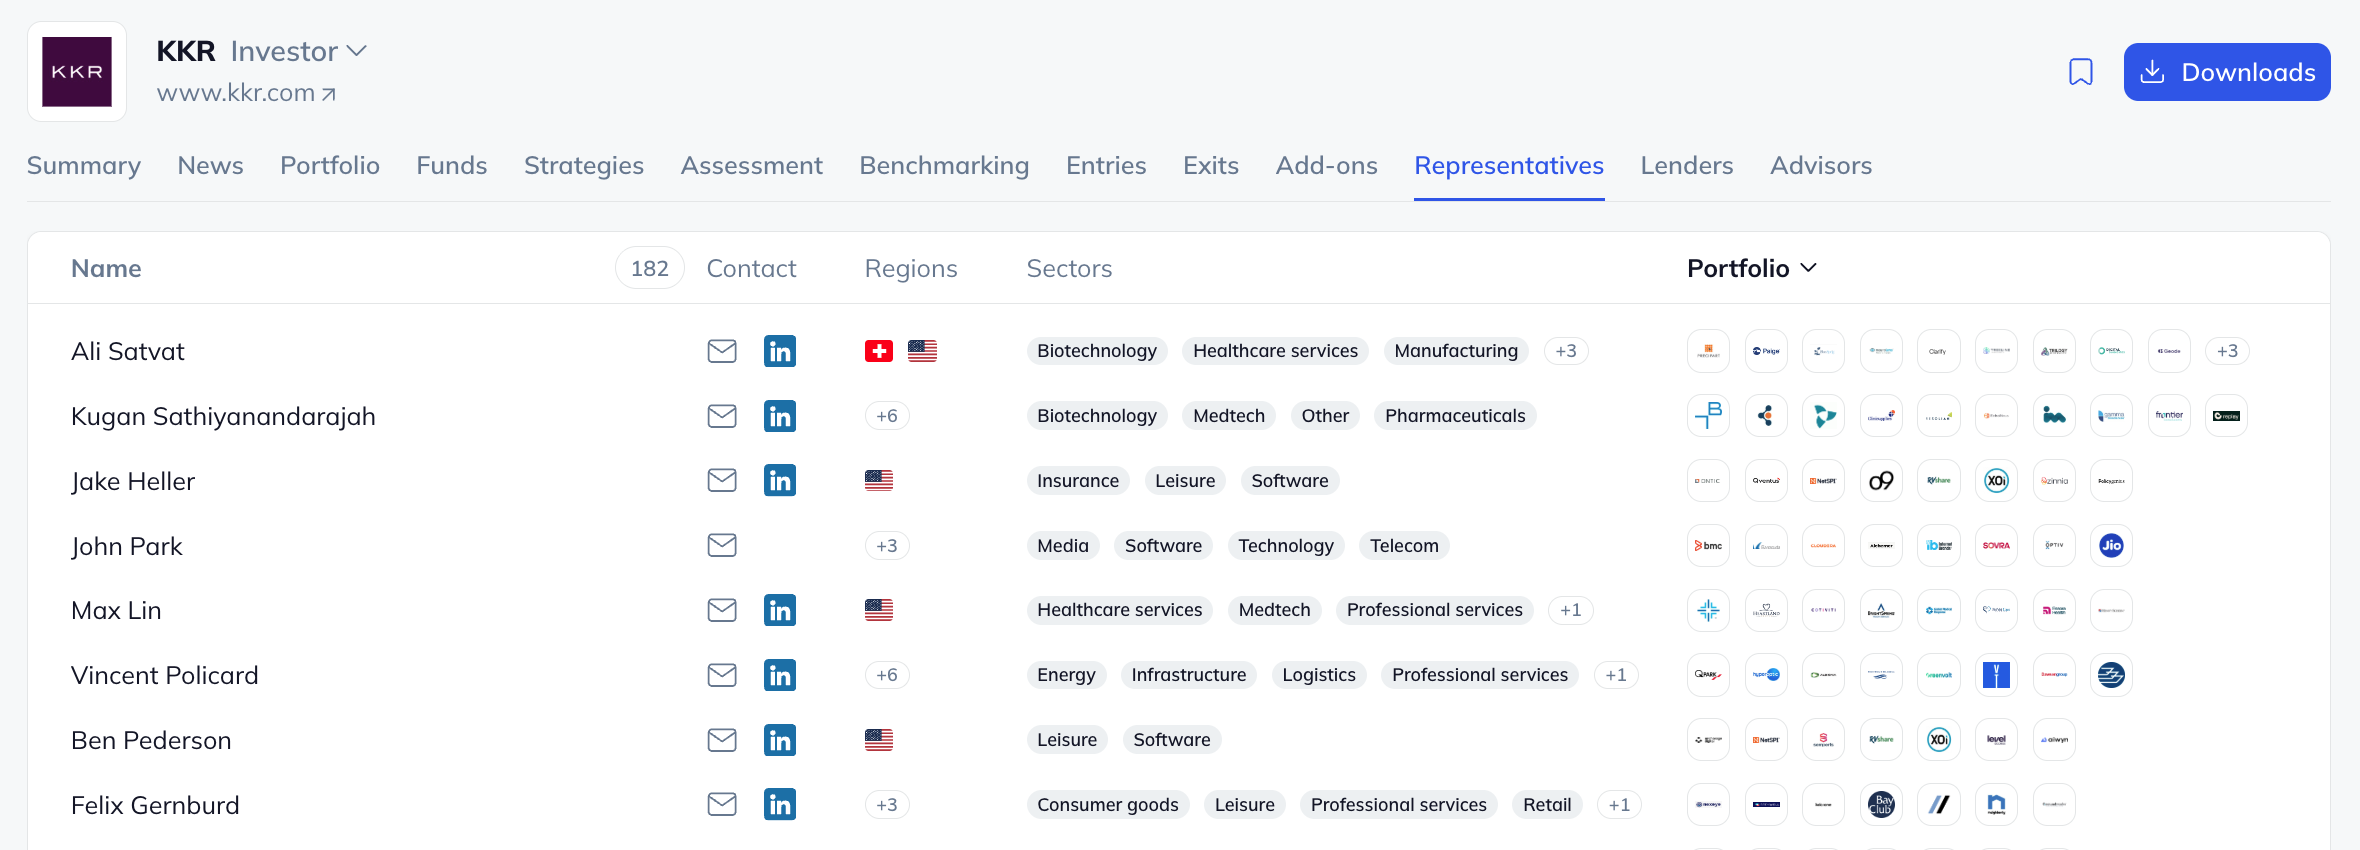Open Jake Heller's LinkedIn icon
2360x850 pixels.
coord(780,481)
